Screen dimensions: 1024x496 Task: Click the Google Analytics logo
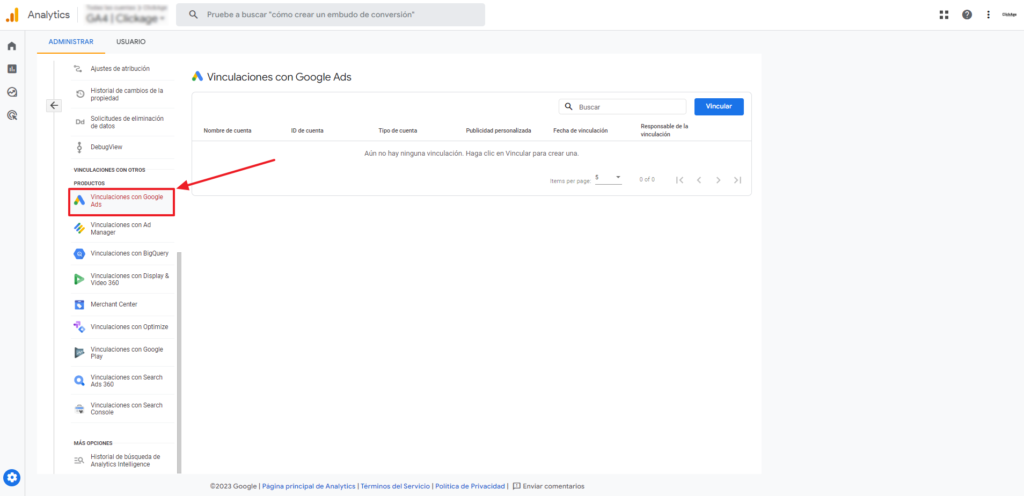(x=12, y=14)
